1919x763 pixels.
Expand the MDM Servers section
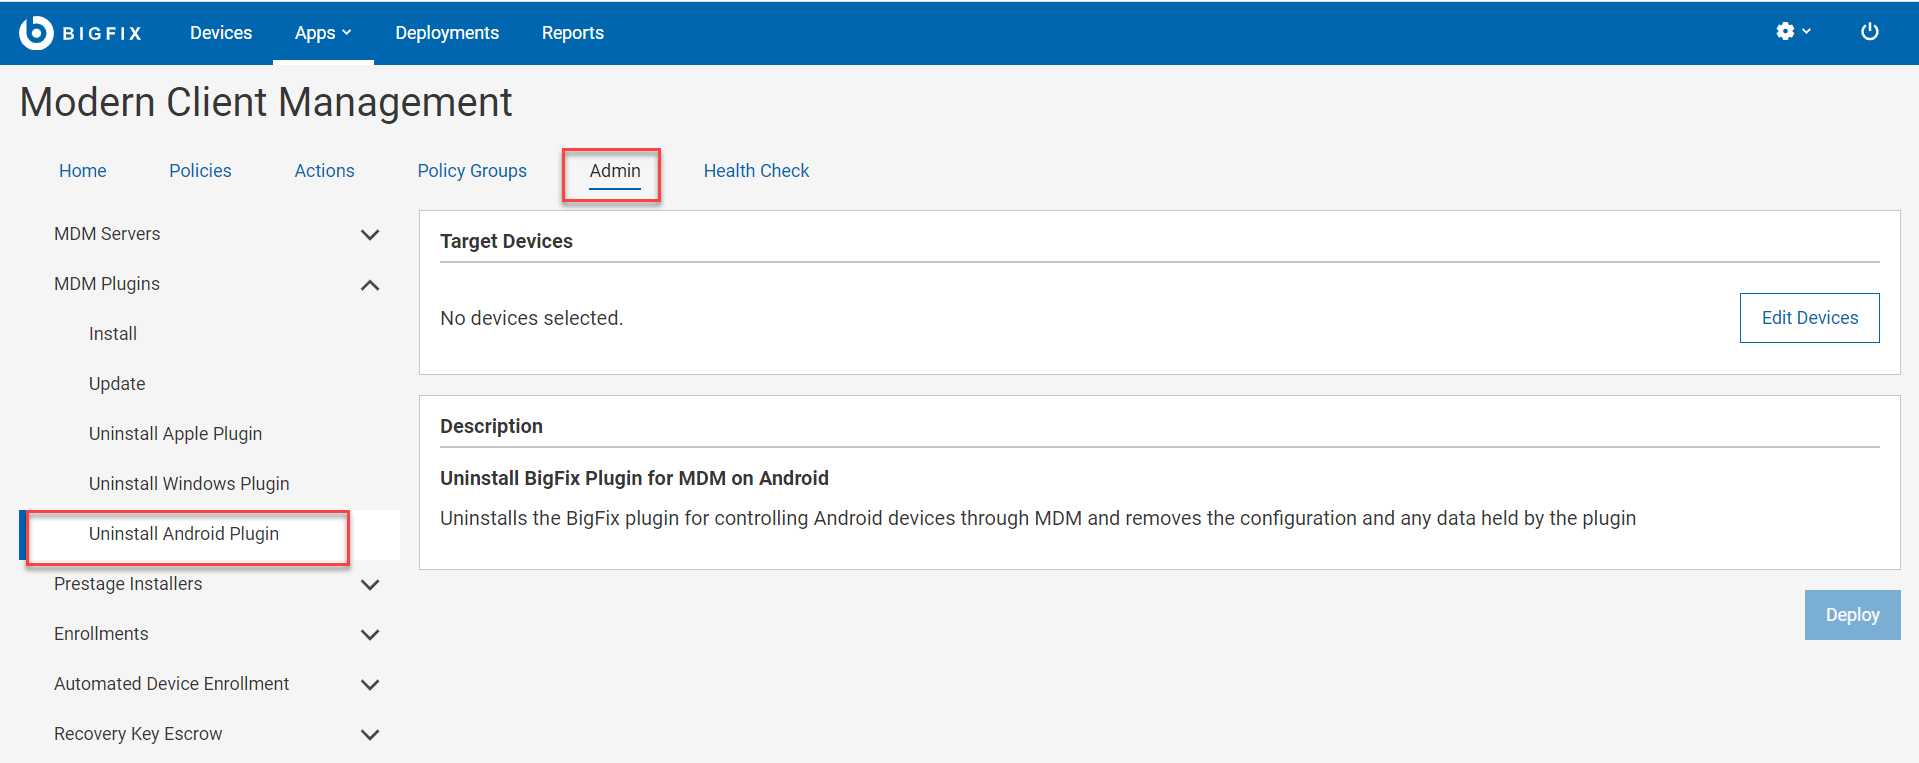(x=369, y=235)
